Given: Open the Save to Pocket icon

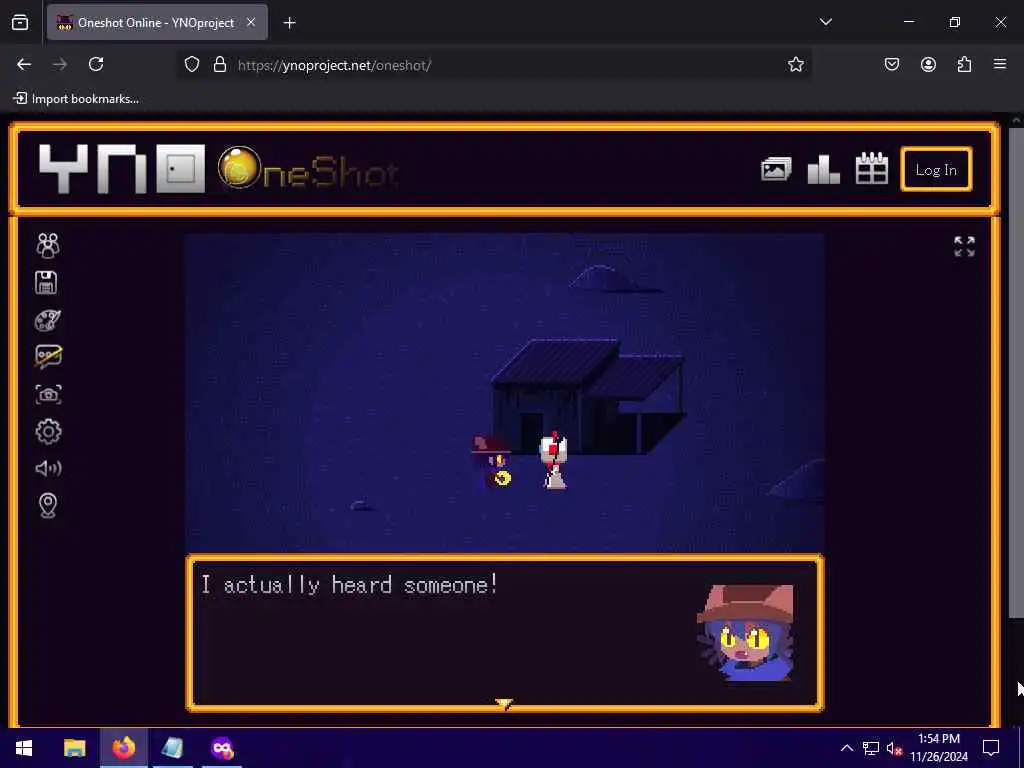Looking at the screenshot, I should [x=891, y=64].
